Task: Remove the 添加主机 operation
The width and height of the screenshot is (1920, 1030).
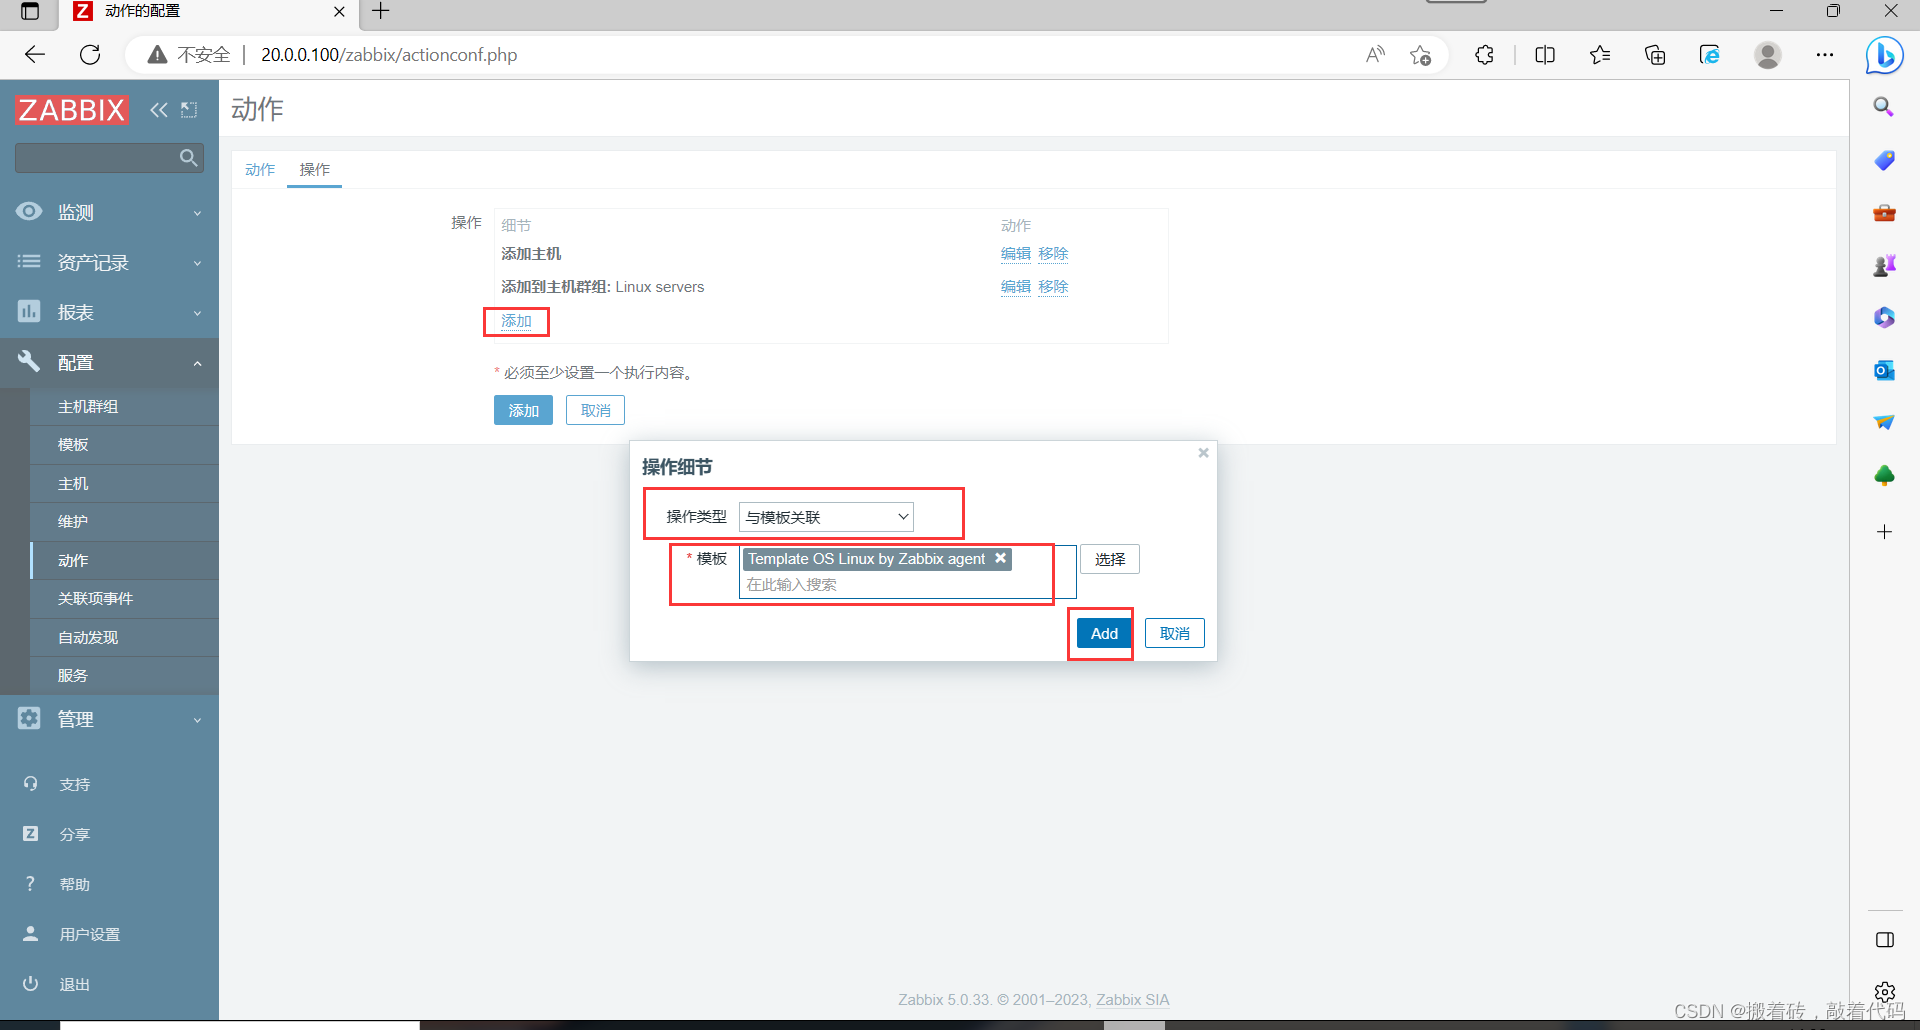Action: [x=1053, y=253]
